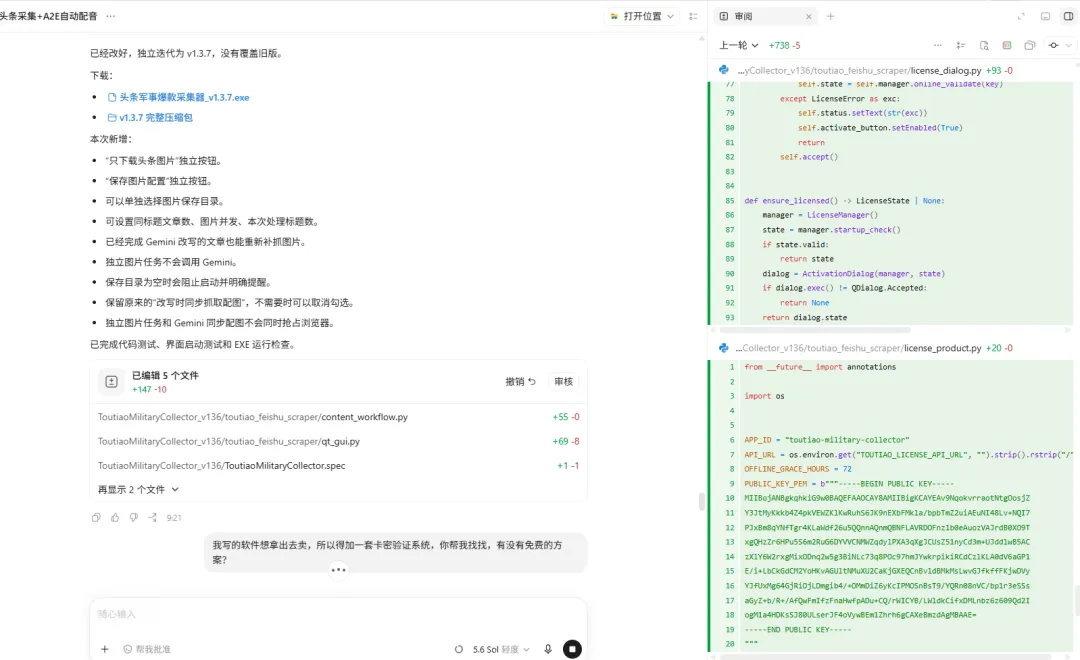
Task: Click the 9:21 timestamp
Action: tap(174, 517)
